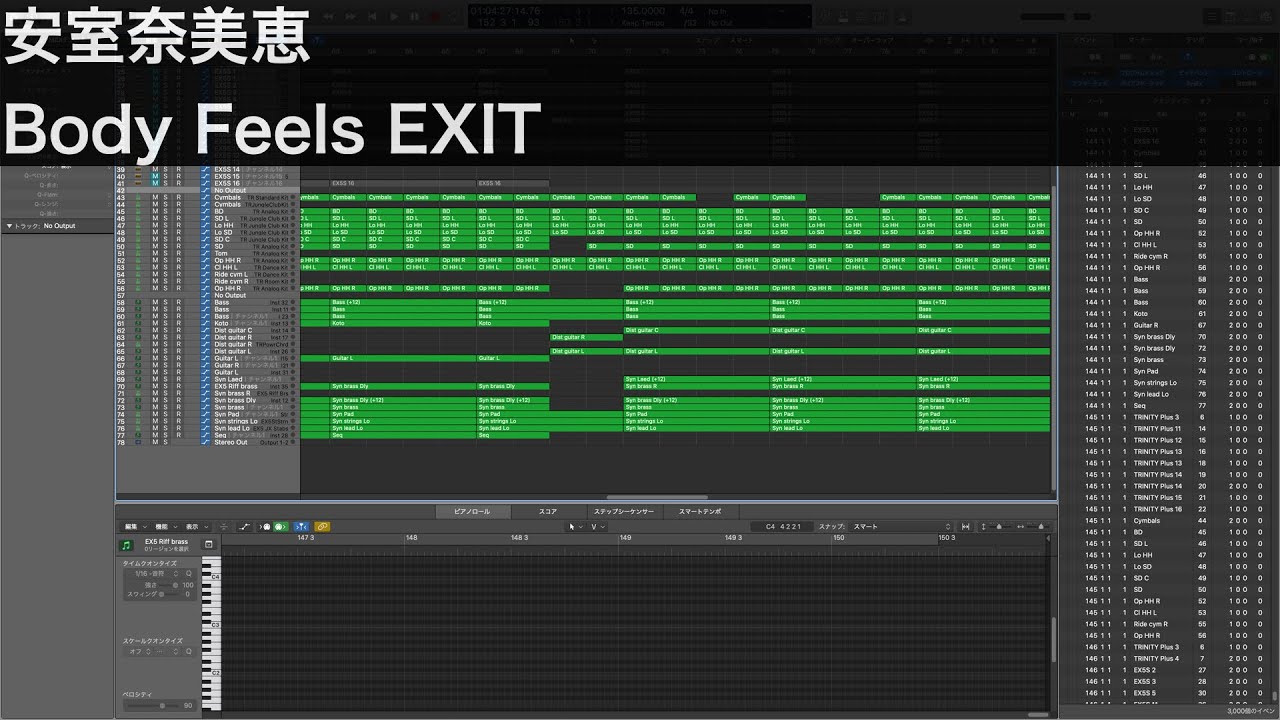Toggle the green MIDI In button in piano roll
The width and height of the screenshot is (1280, 720).
[280, 526]
